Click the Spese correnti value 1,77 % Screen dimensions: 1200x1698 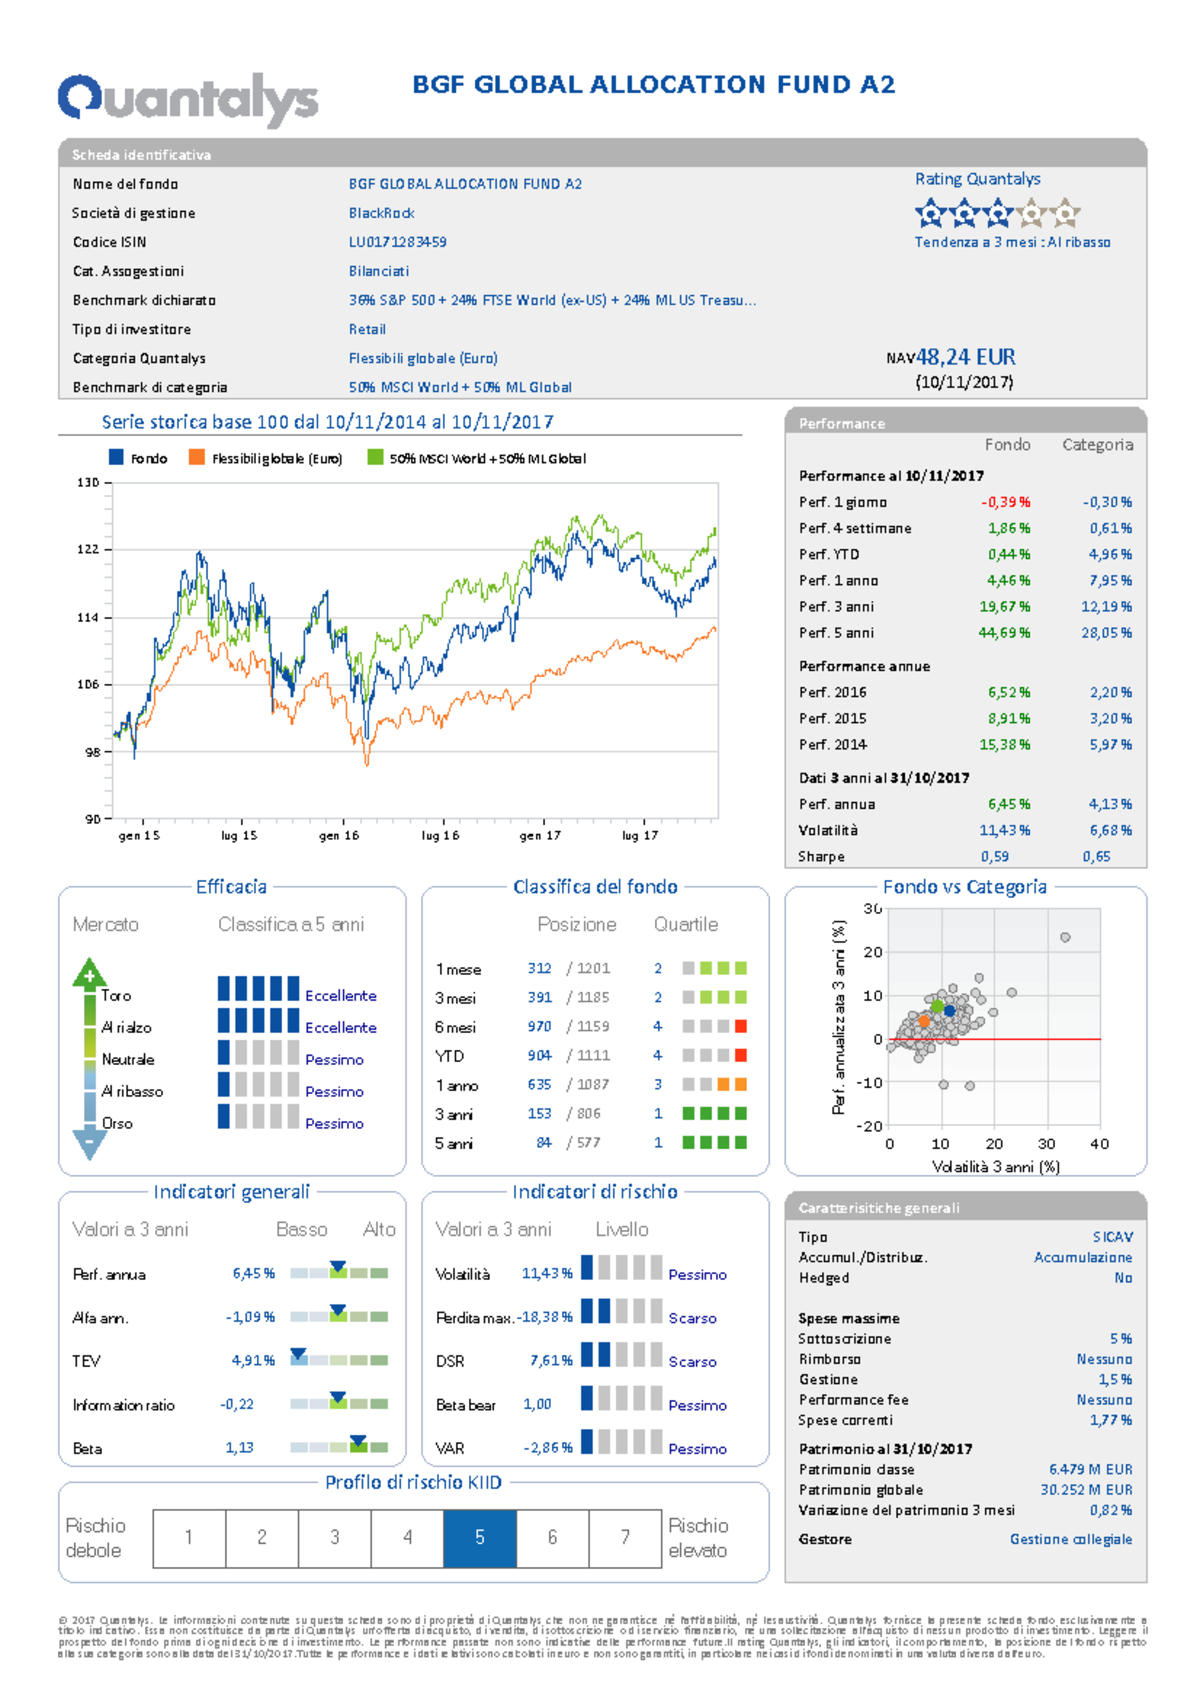coord(1111,1420)
